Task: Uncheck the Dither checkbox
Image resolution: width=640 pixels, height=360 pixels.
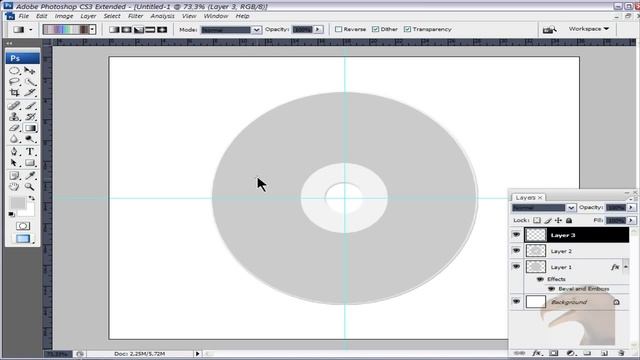Action: (x=376, y=29)
